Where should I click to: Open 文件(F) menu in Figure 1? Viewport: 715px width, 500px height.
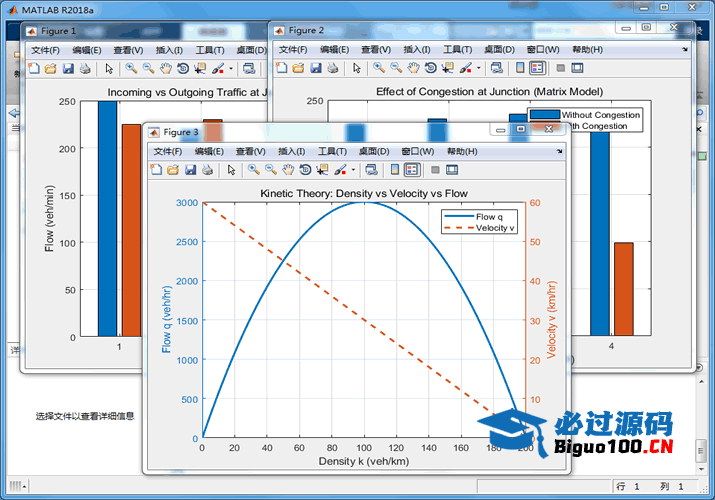click(45, 49)
